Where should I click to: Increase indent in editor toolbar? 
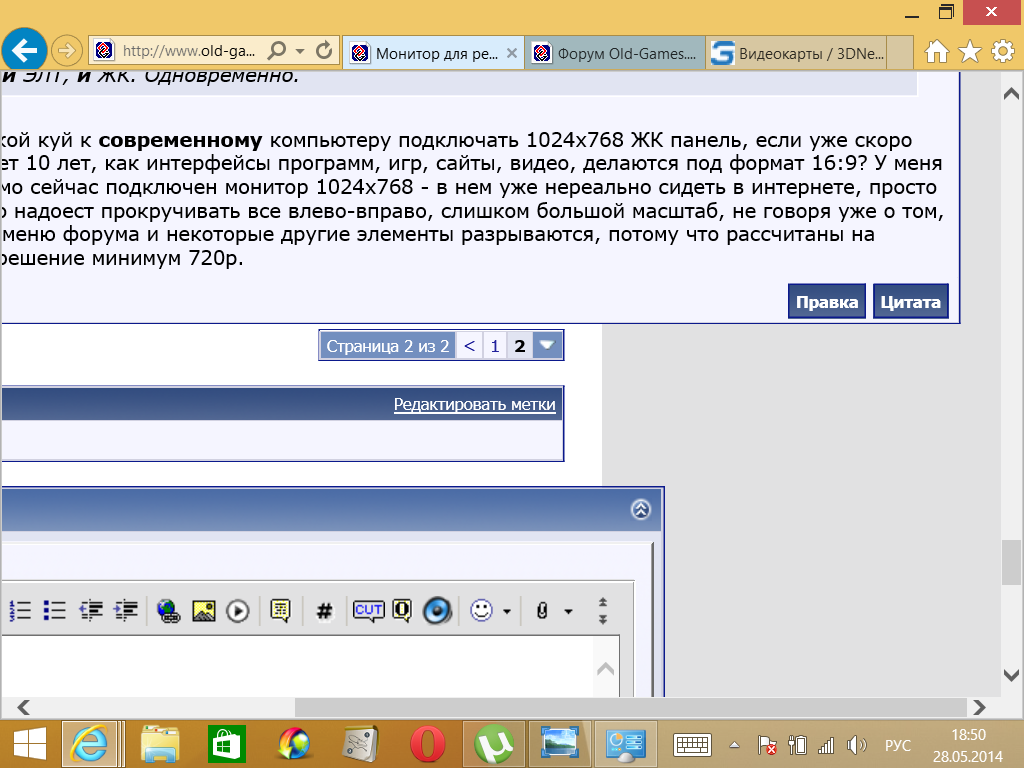(125, 611)
